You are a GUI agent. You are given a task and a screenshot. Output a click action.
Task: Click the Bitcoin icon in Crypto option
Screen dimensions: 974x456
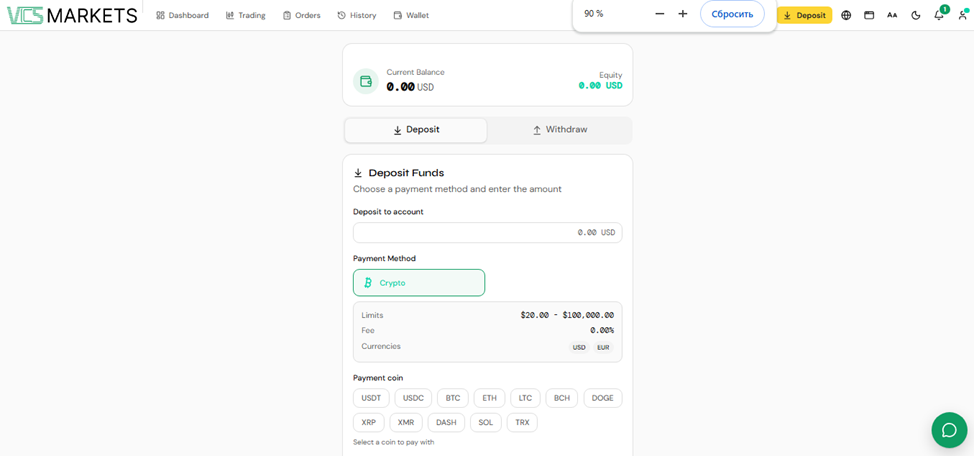point(368,283)
